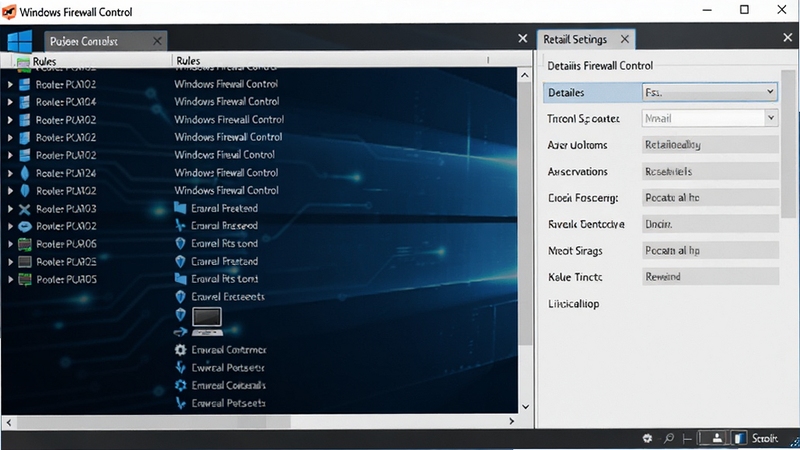Expand the Rooter PLM24 tree row
Image resolution: width=800 pixels, height=450 pixels.
(10, 173)
